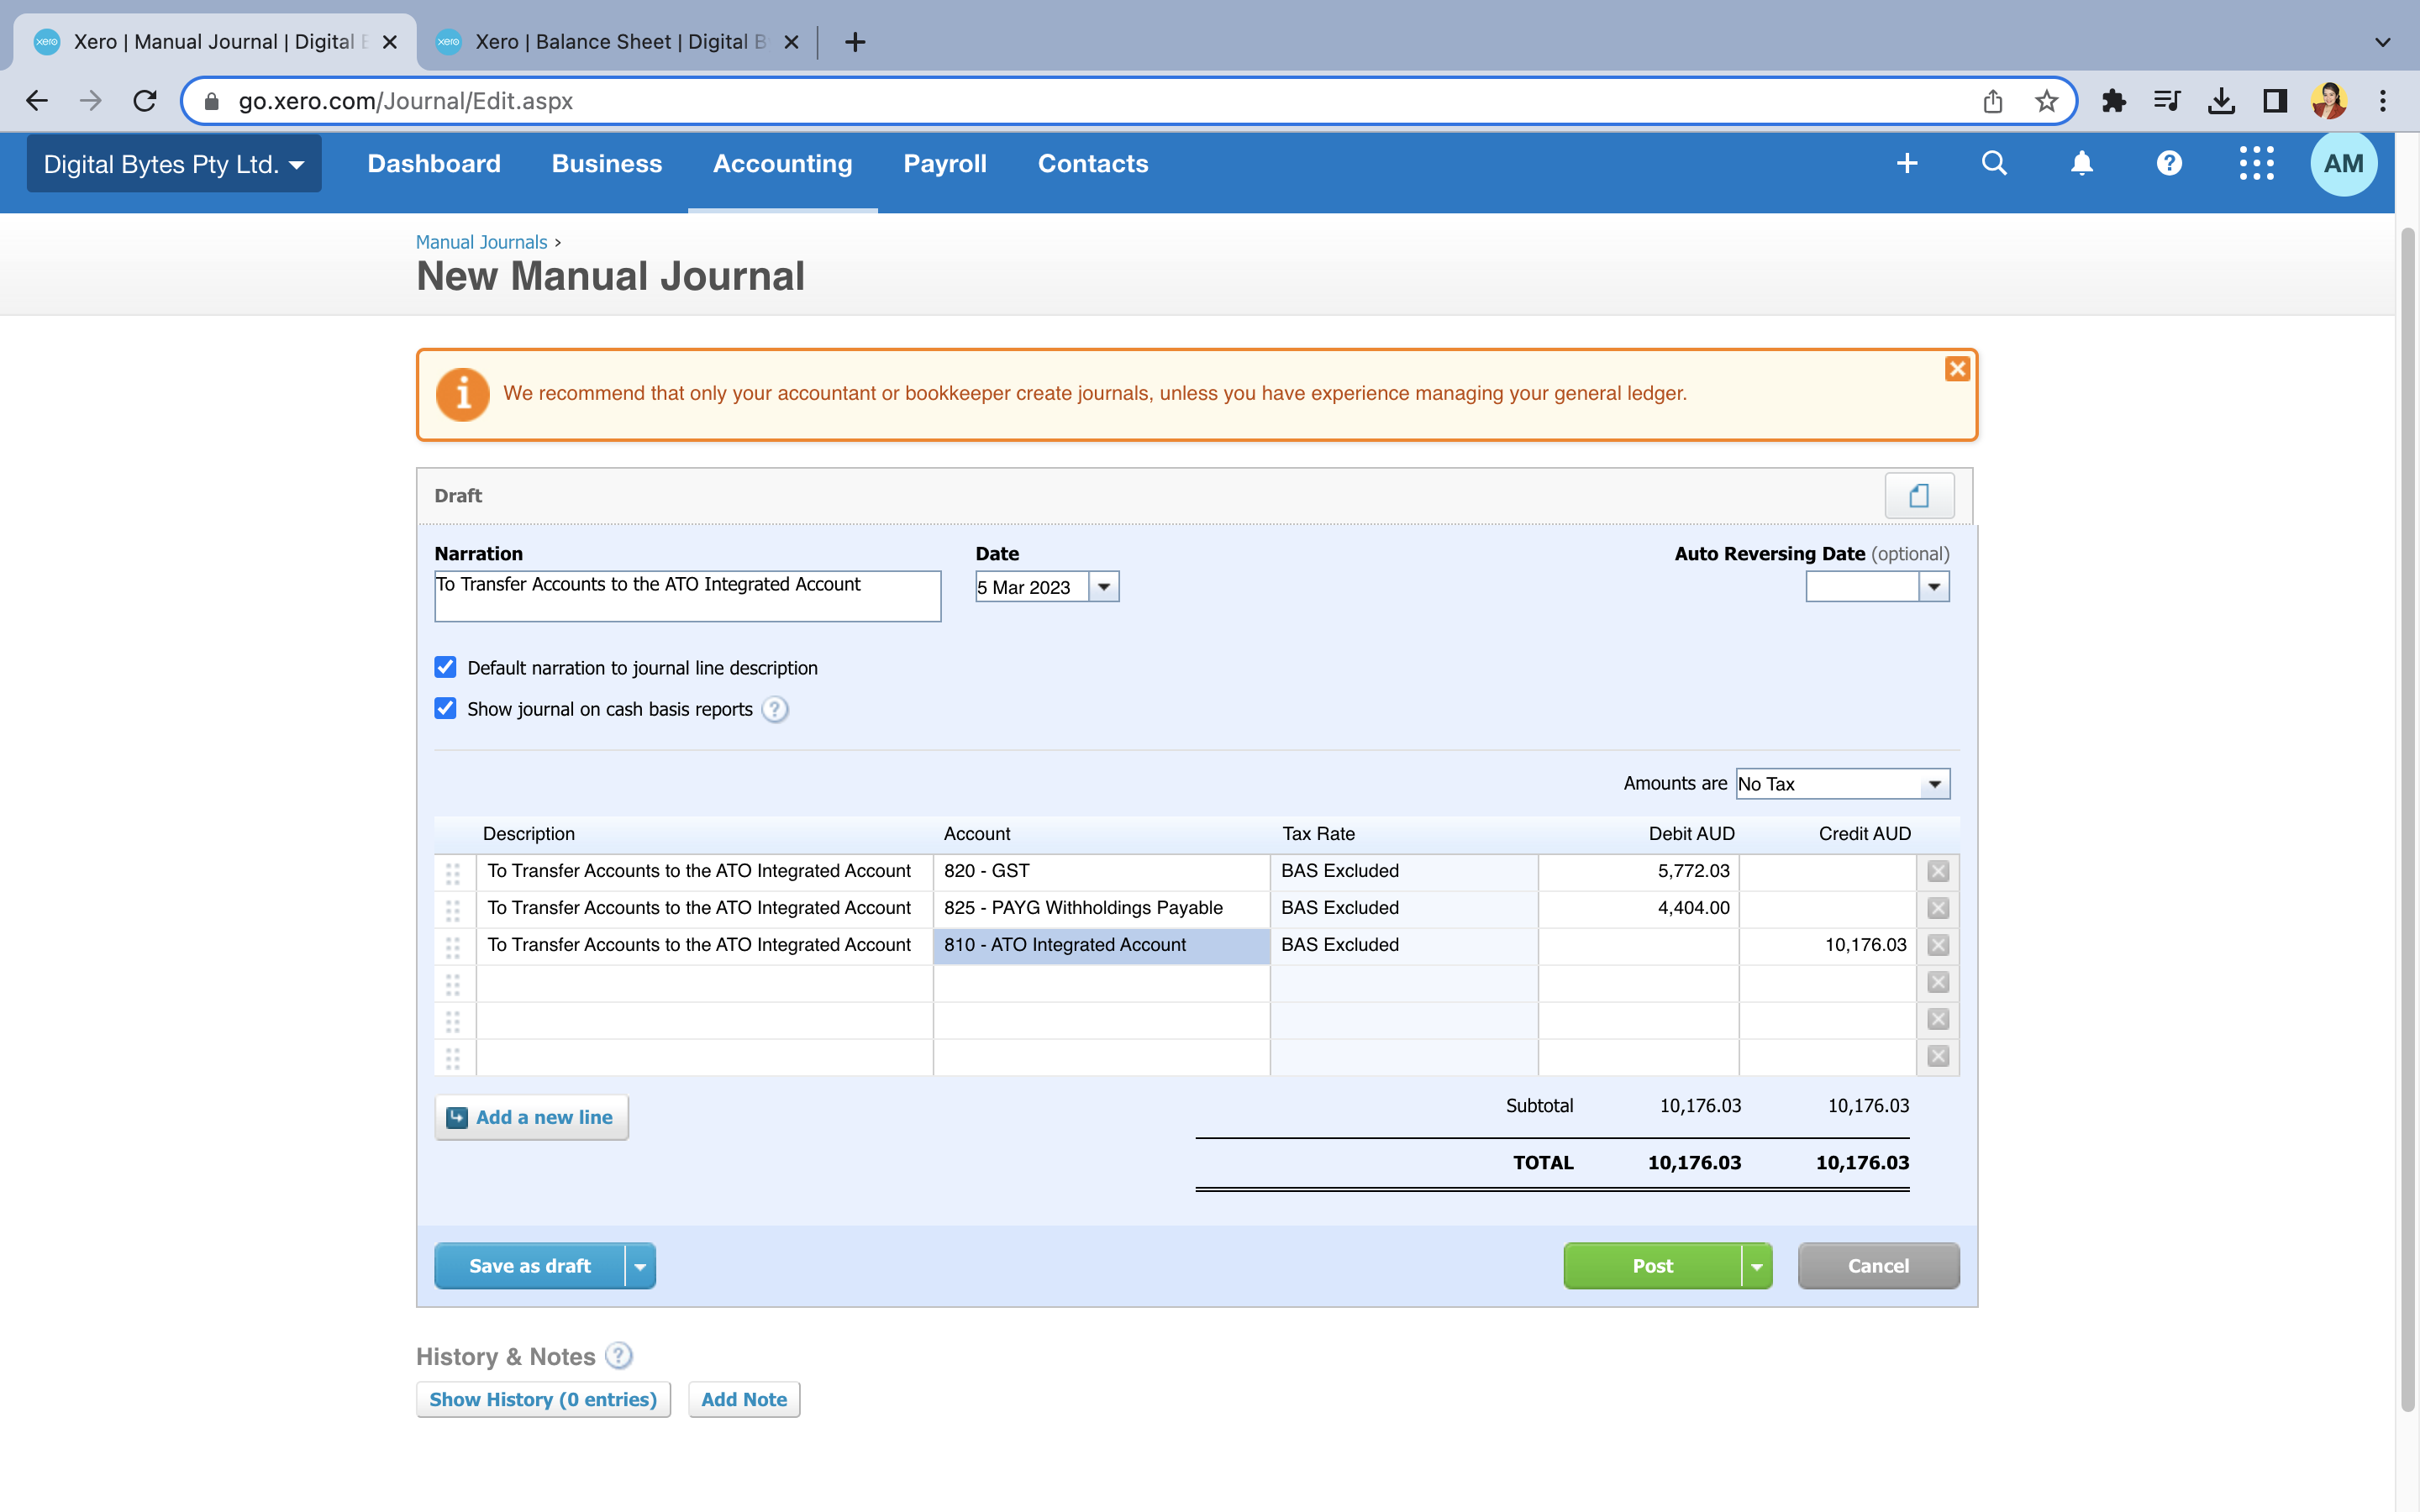Open the Xero apps grid menu
This screenshot has width=2420, height=1512.
click(2256, 163)
